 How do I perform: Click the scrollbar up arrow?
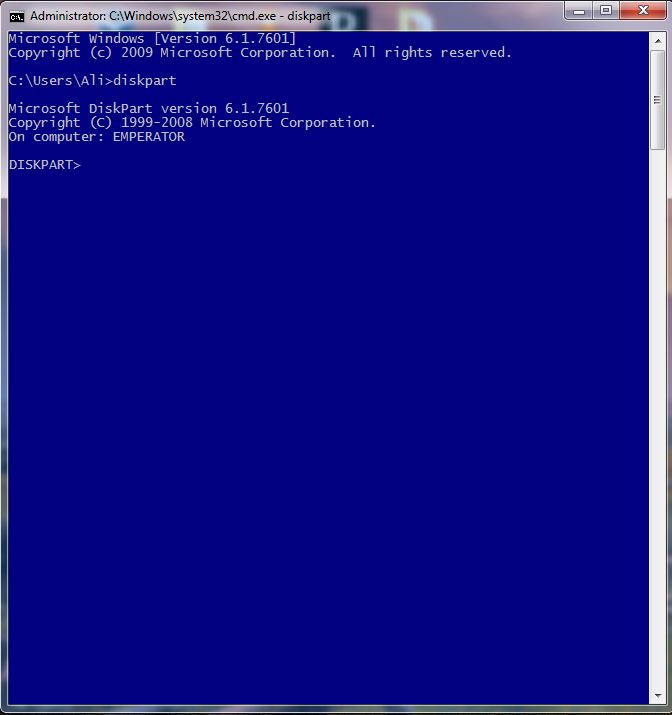(658, 41)
